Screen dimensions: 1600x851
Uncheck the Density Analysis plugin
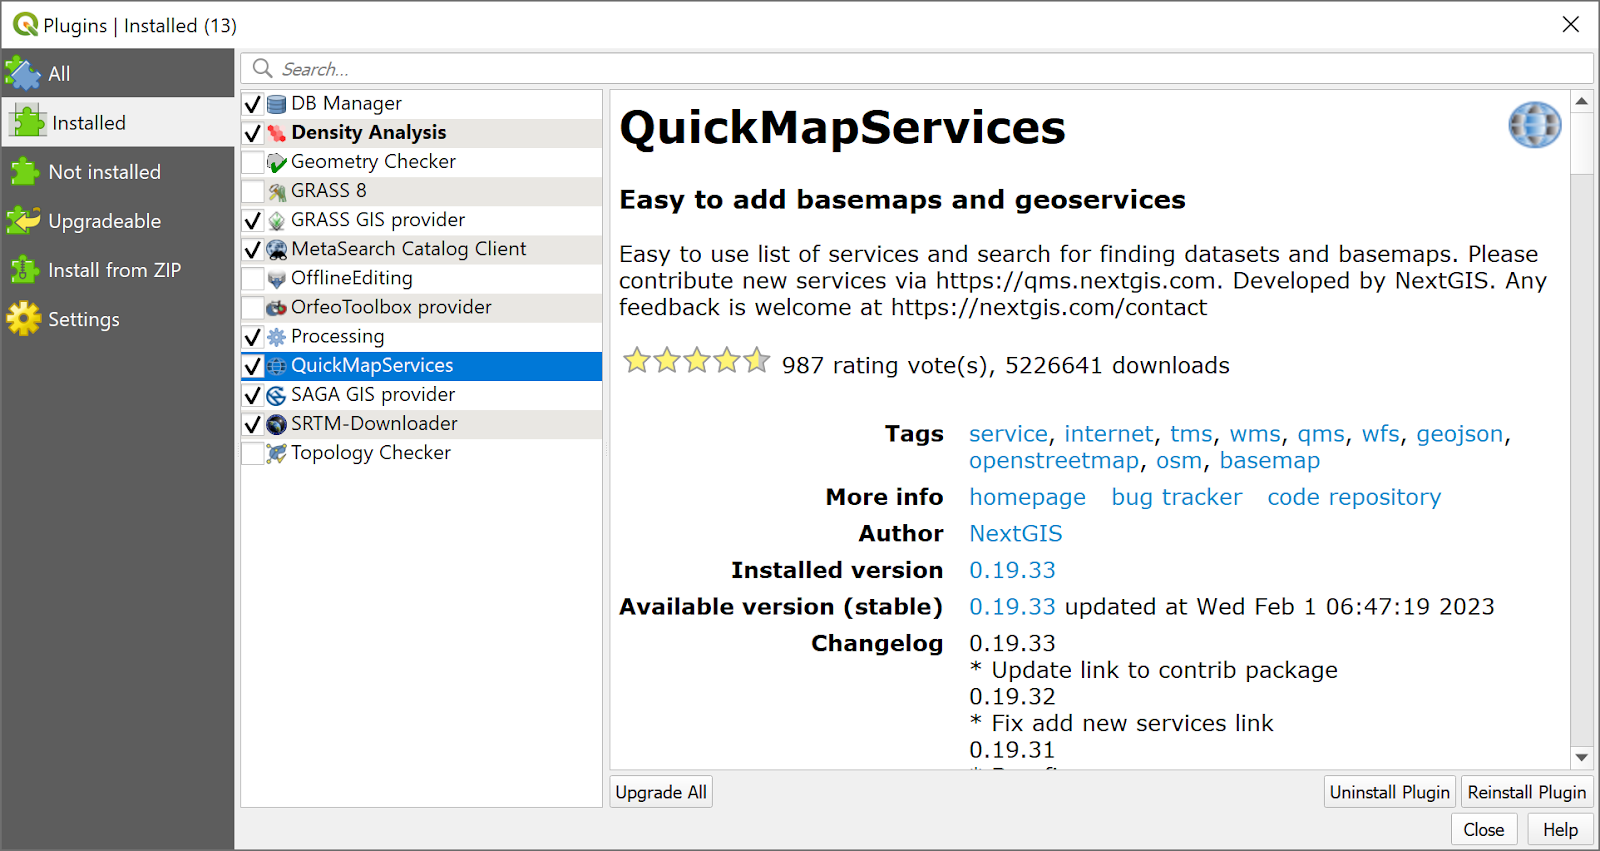pos(253,133)
